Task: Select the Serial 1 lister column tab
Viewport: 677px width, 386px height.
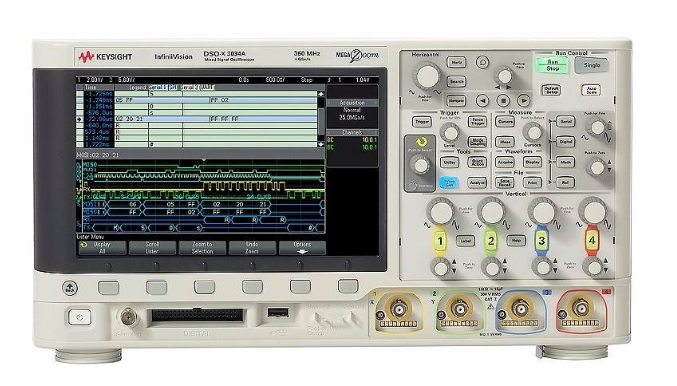Action: [163, 87]
